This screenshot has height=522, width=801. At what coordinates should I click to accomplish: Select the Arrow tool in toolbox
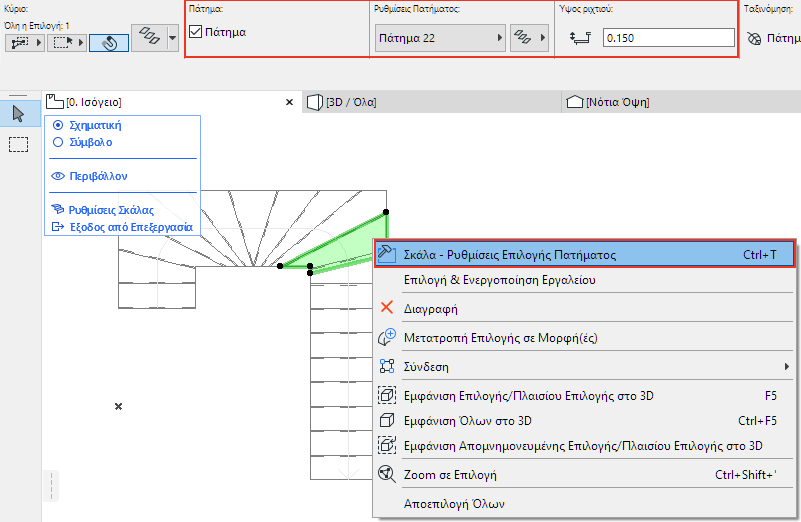[18, 113]
